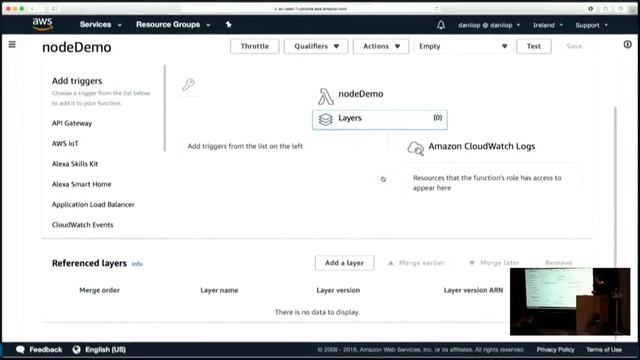The image size is (640, 360).
Task: Open the Services menu
Action: (100, 24)
